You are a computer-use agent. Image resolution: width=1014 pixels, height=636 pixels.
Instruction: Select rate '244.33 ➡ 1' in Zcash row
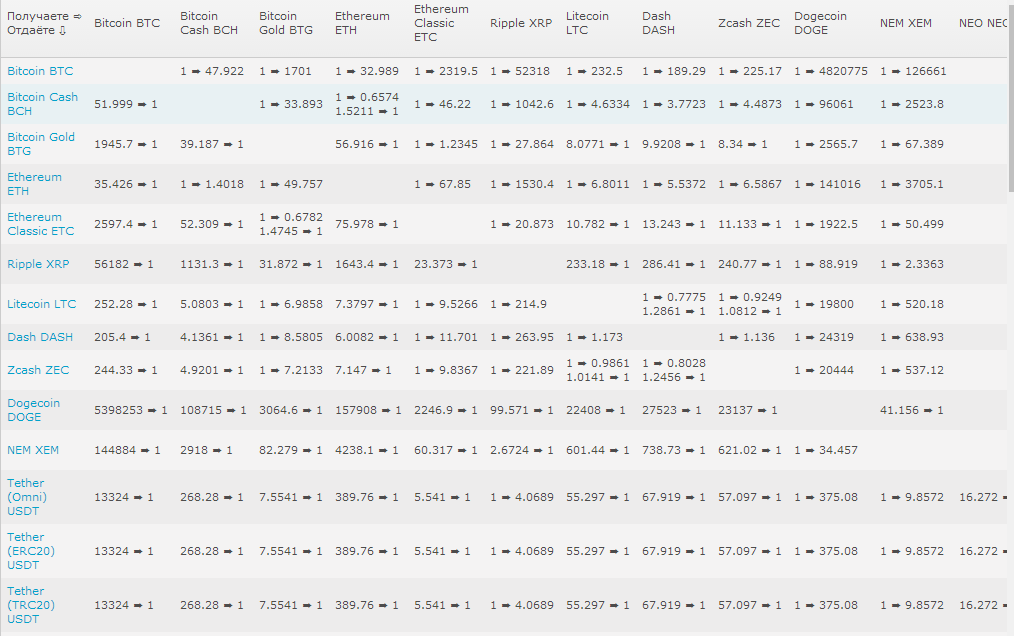coord(126,370)
